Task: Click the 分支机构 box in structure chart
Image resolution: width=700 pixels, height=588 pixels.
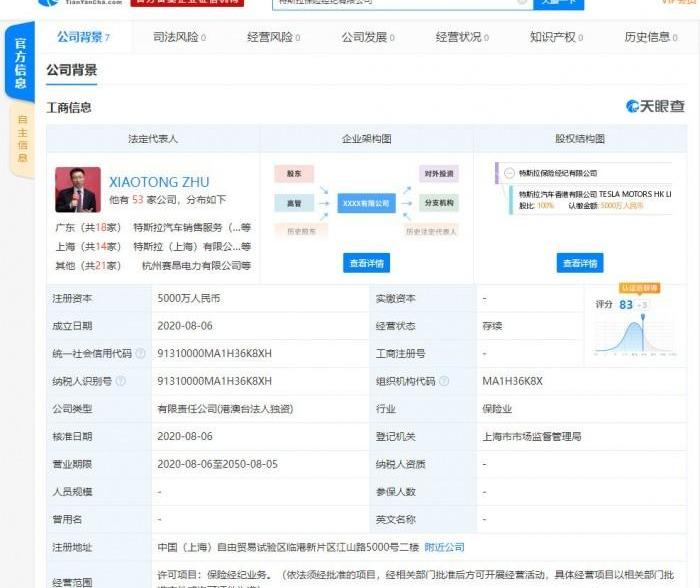Action: [439, 203]
